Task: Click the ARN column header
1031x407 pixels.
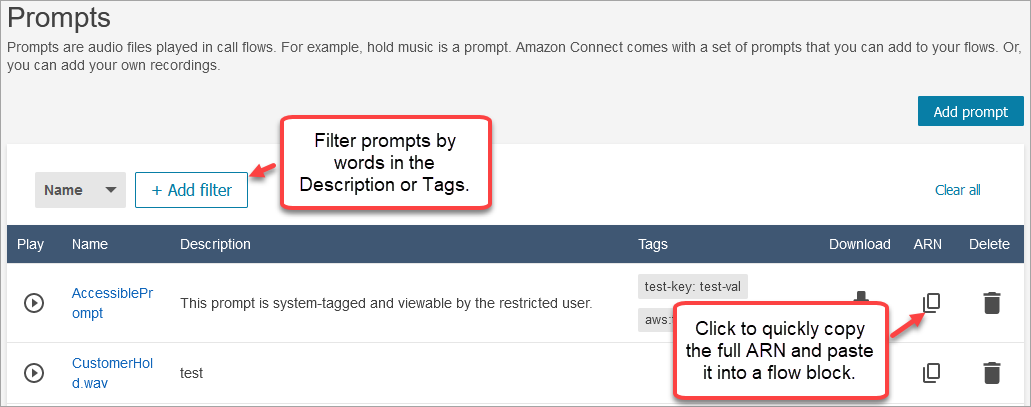Action: click(x=928, y=244)
